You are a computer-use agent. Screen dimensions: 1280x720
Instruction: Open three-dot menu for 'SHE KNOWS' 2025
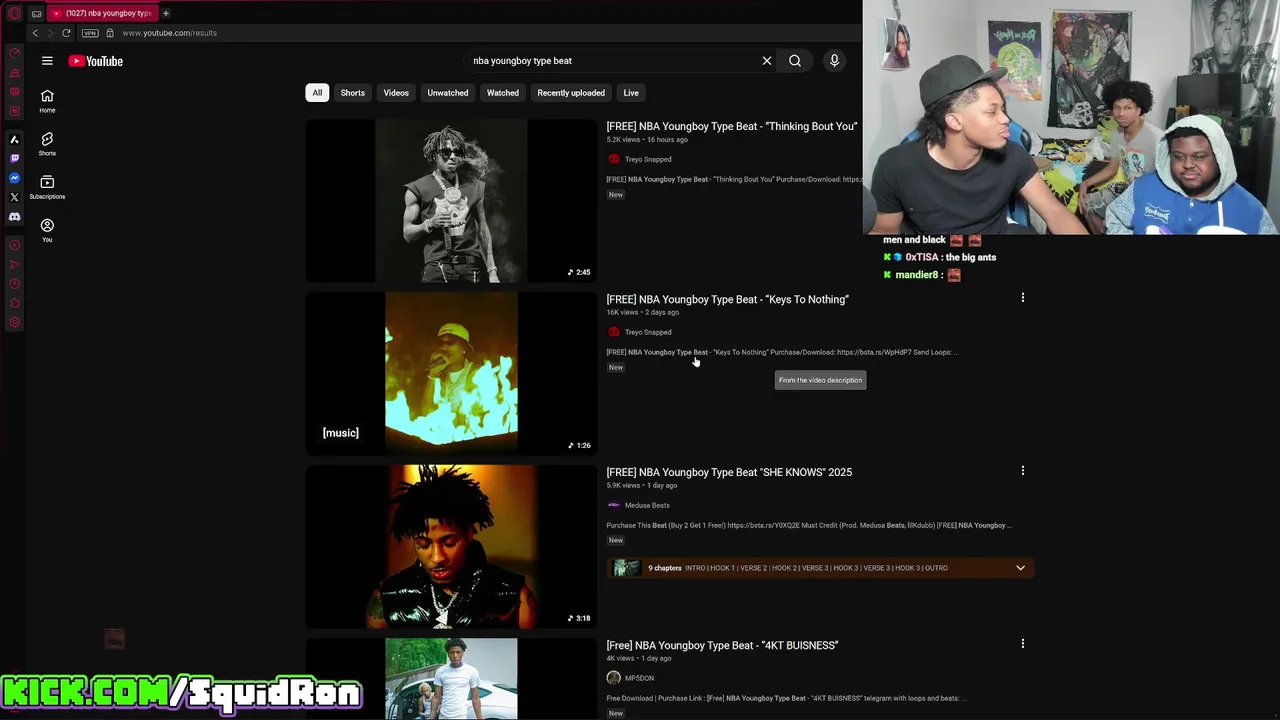tap(1022, 471)
